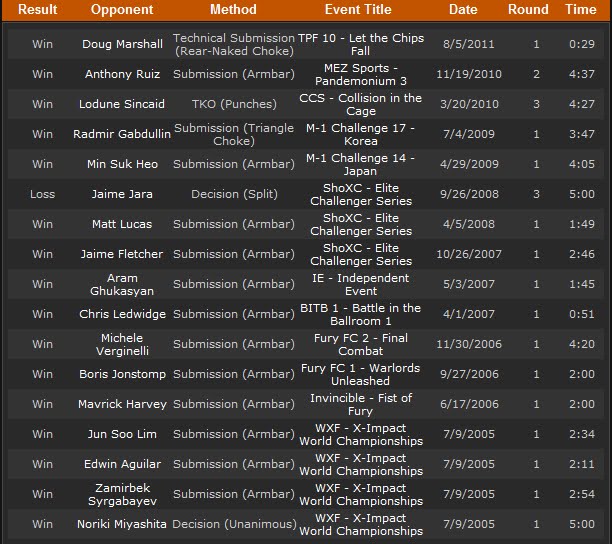Select 'Decision (Split)' method cell

point(234,194)
